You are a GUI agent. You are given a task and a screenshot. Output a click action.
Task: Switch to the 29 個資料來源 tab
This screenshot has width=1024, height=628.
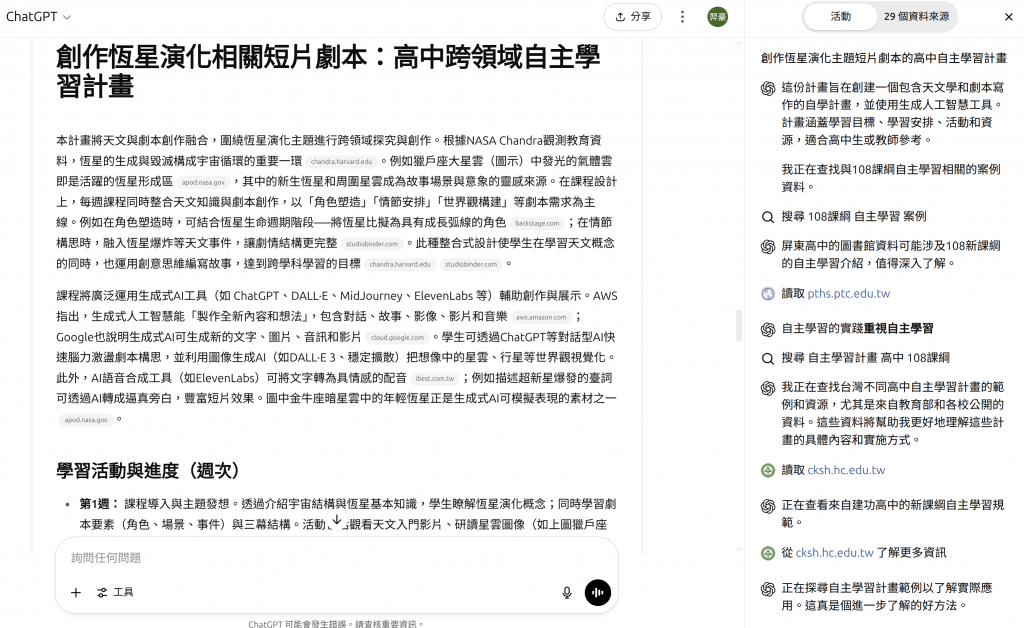pos(916,16)
